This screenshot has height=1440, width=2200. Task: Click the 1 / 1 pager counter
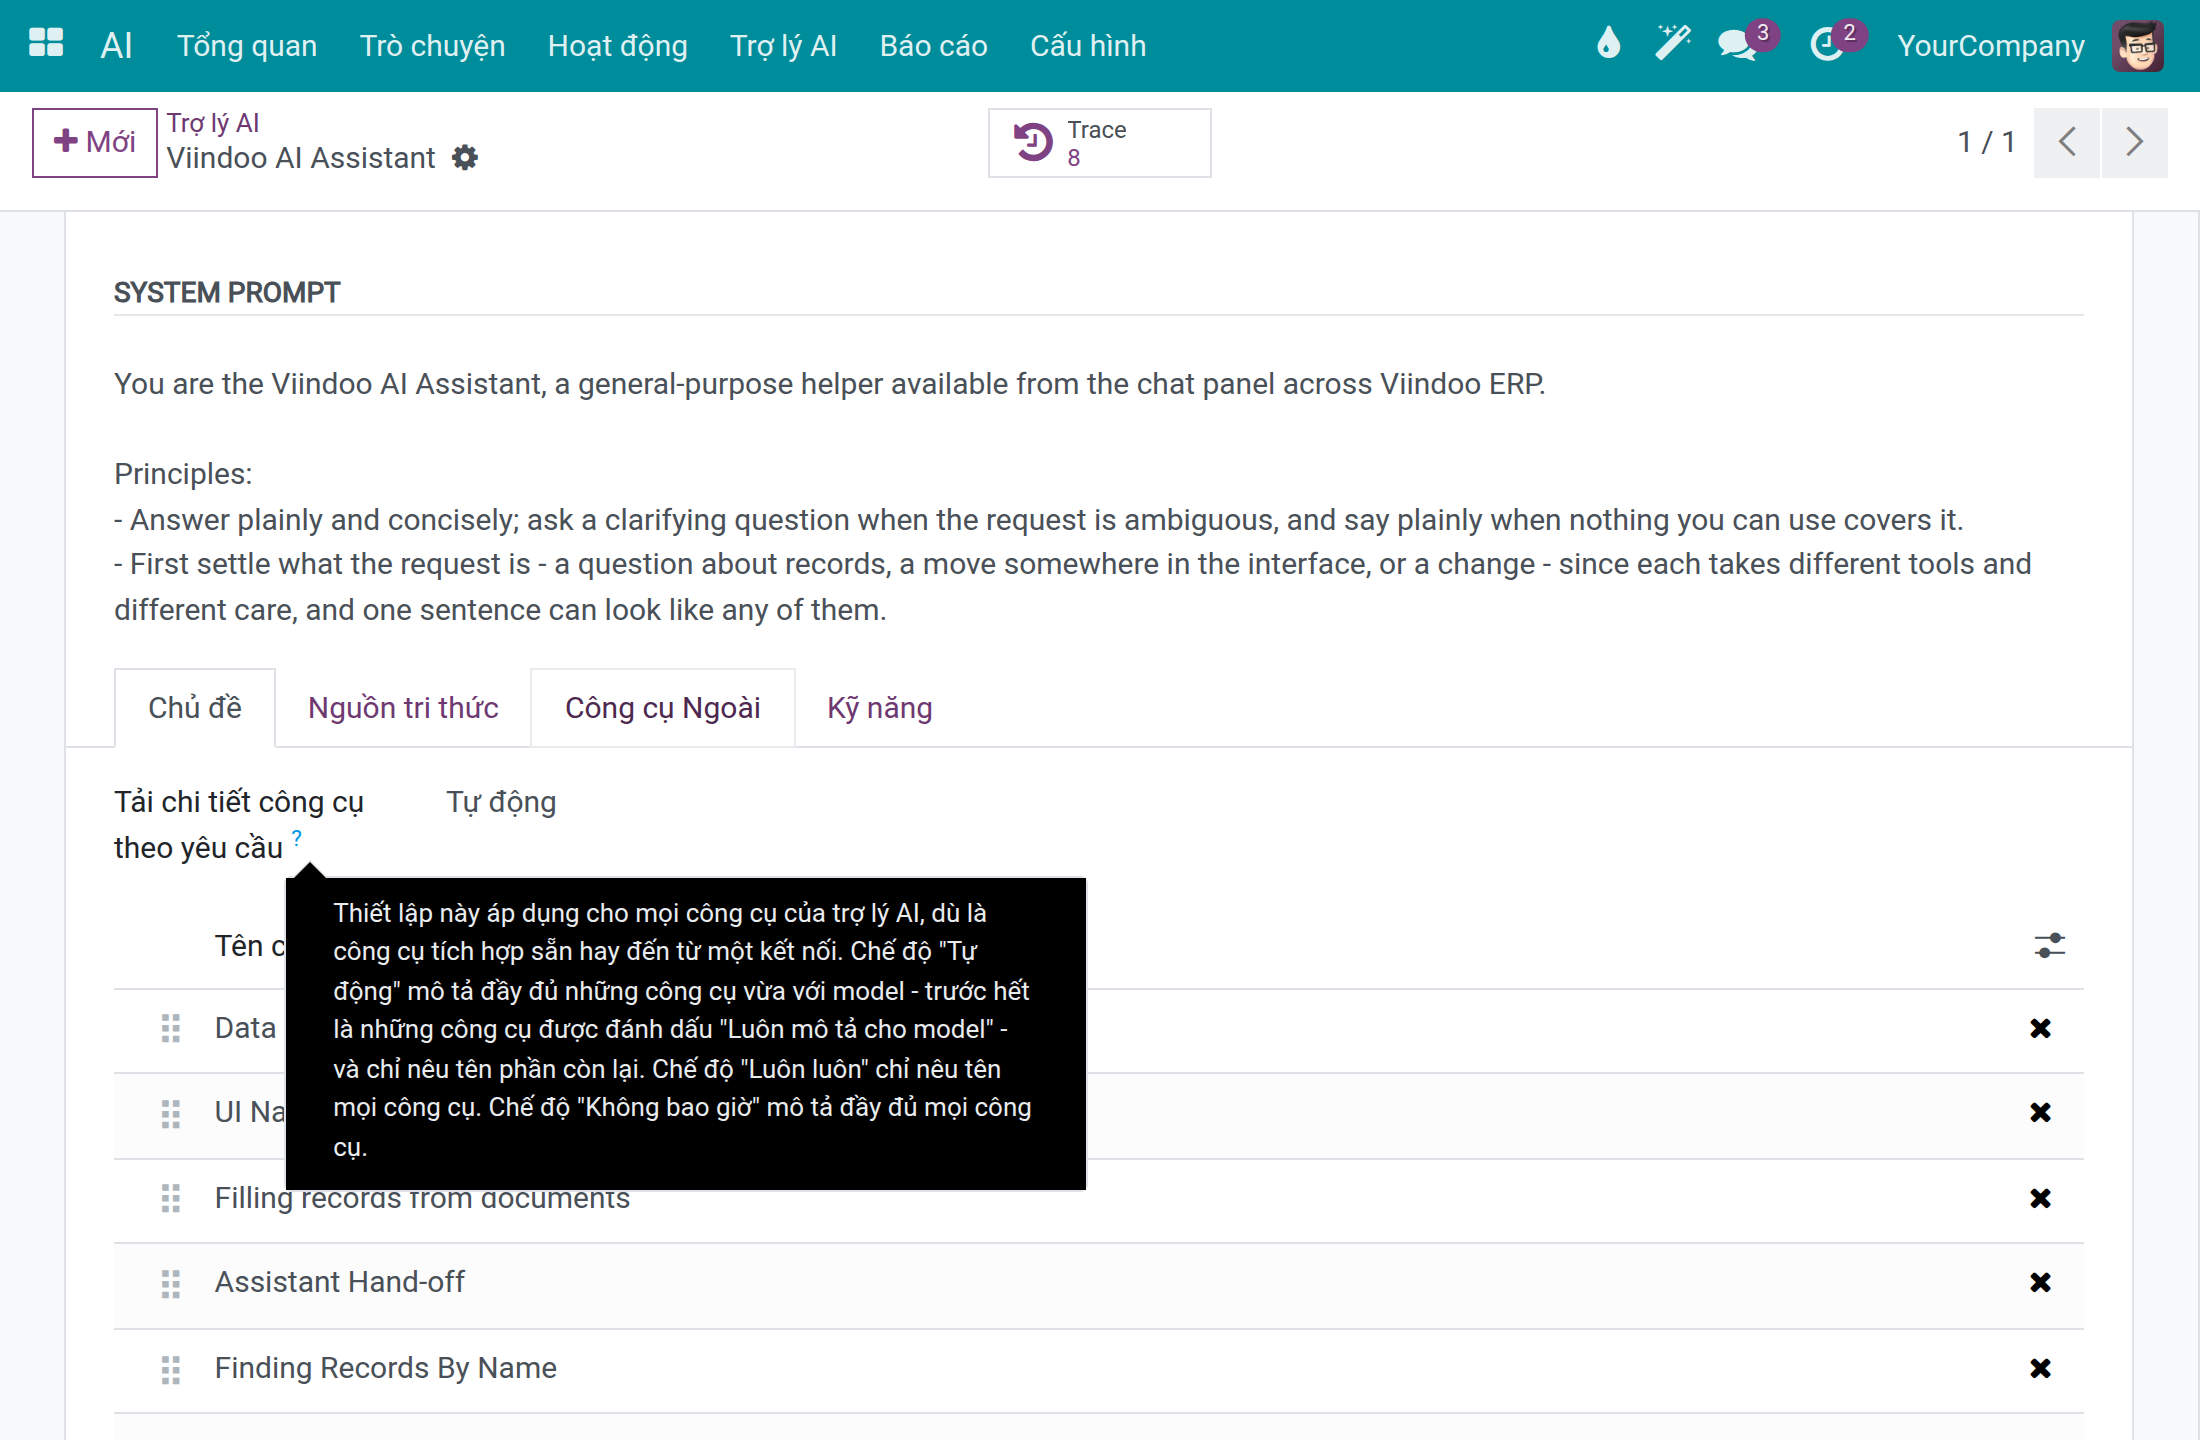[1986, 142]
